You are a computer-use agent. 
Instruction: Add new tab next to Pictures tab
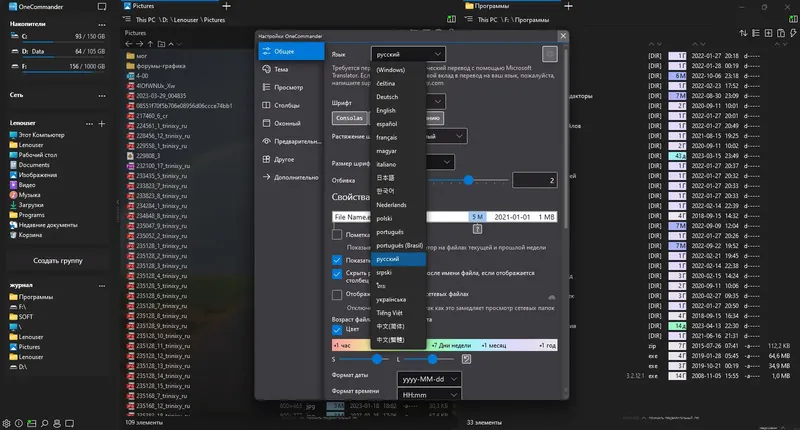pyautogui.click(x=227, y=6)
